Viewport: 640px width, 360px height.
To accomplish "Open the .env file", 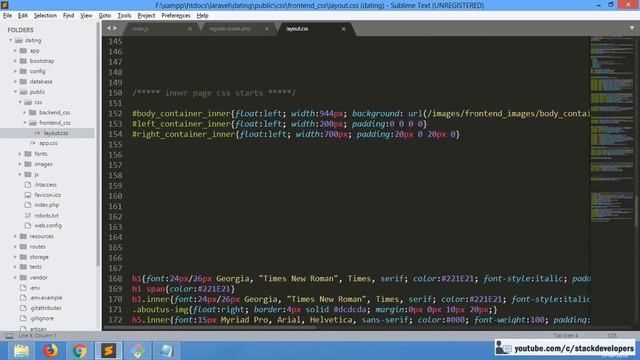I will [35, 288].
